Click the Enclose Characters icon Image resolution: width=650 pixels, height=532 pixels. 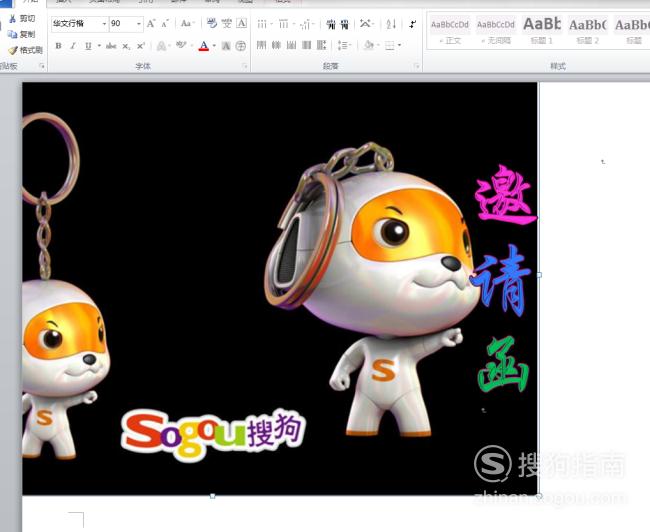click(x=241, y=46)
